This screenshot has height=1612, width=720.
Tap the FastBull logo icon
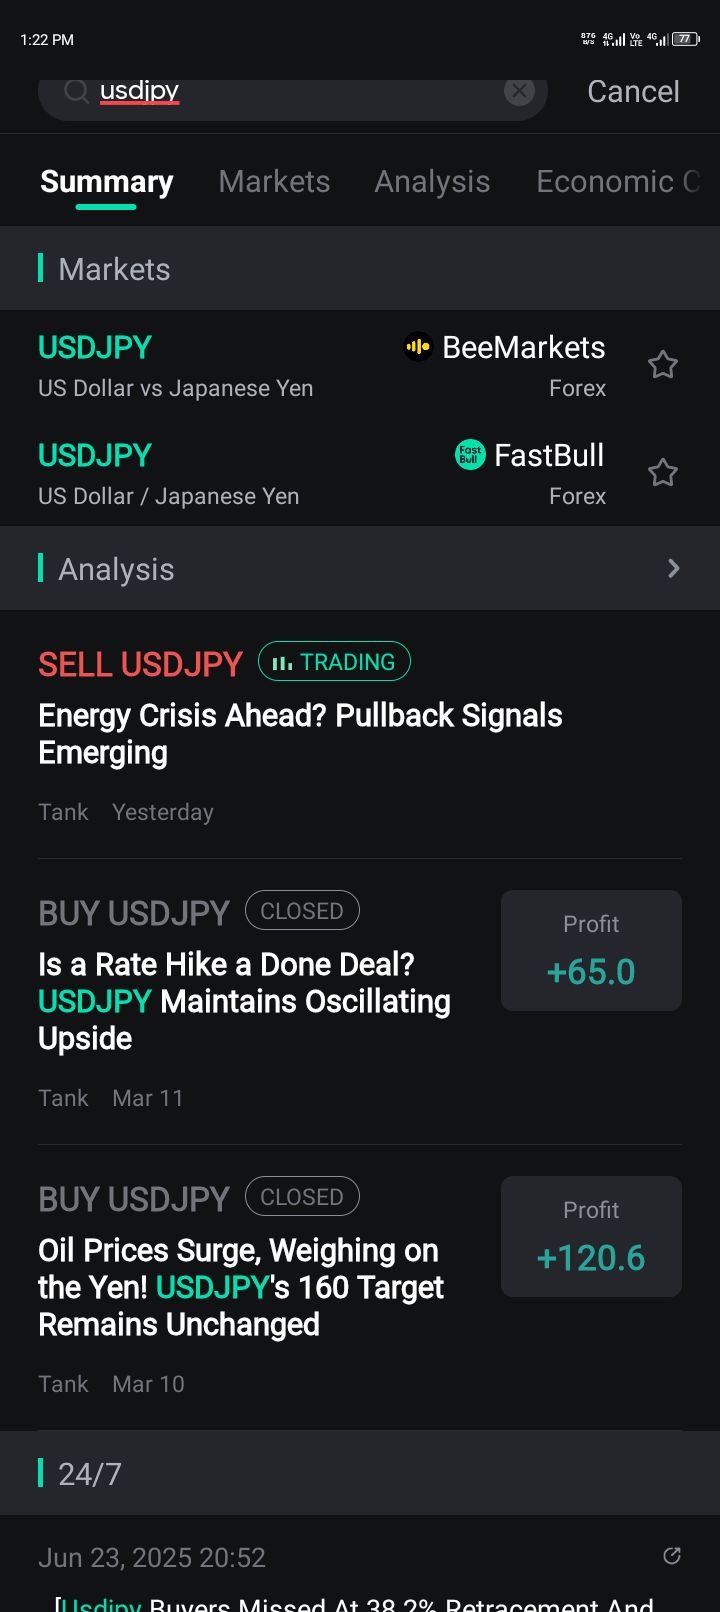point(470,455)
